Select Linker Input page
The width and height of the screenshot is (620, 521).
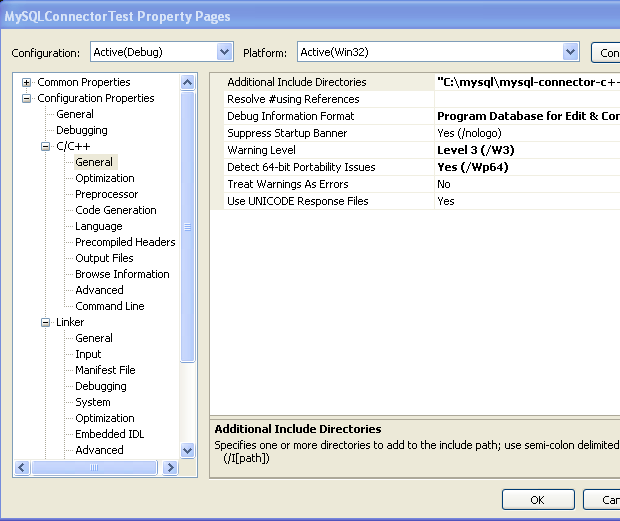(88, 354)
